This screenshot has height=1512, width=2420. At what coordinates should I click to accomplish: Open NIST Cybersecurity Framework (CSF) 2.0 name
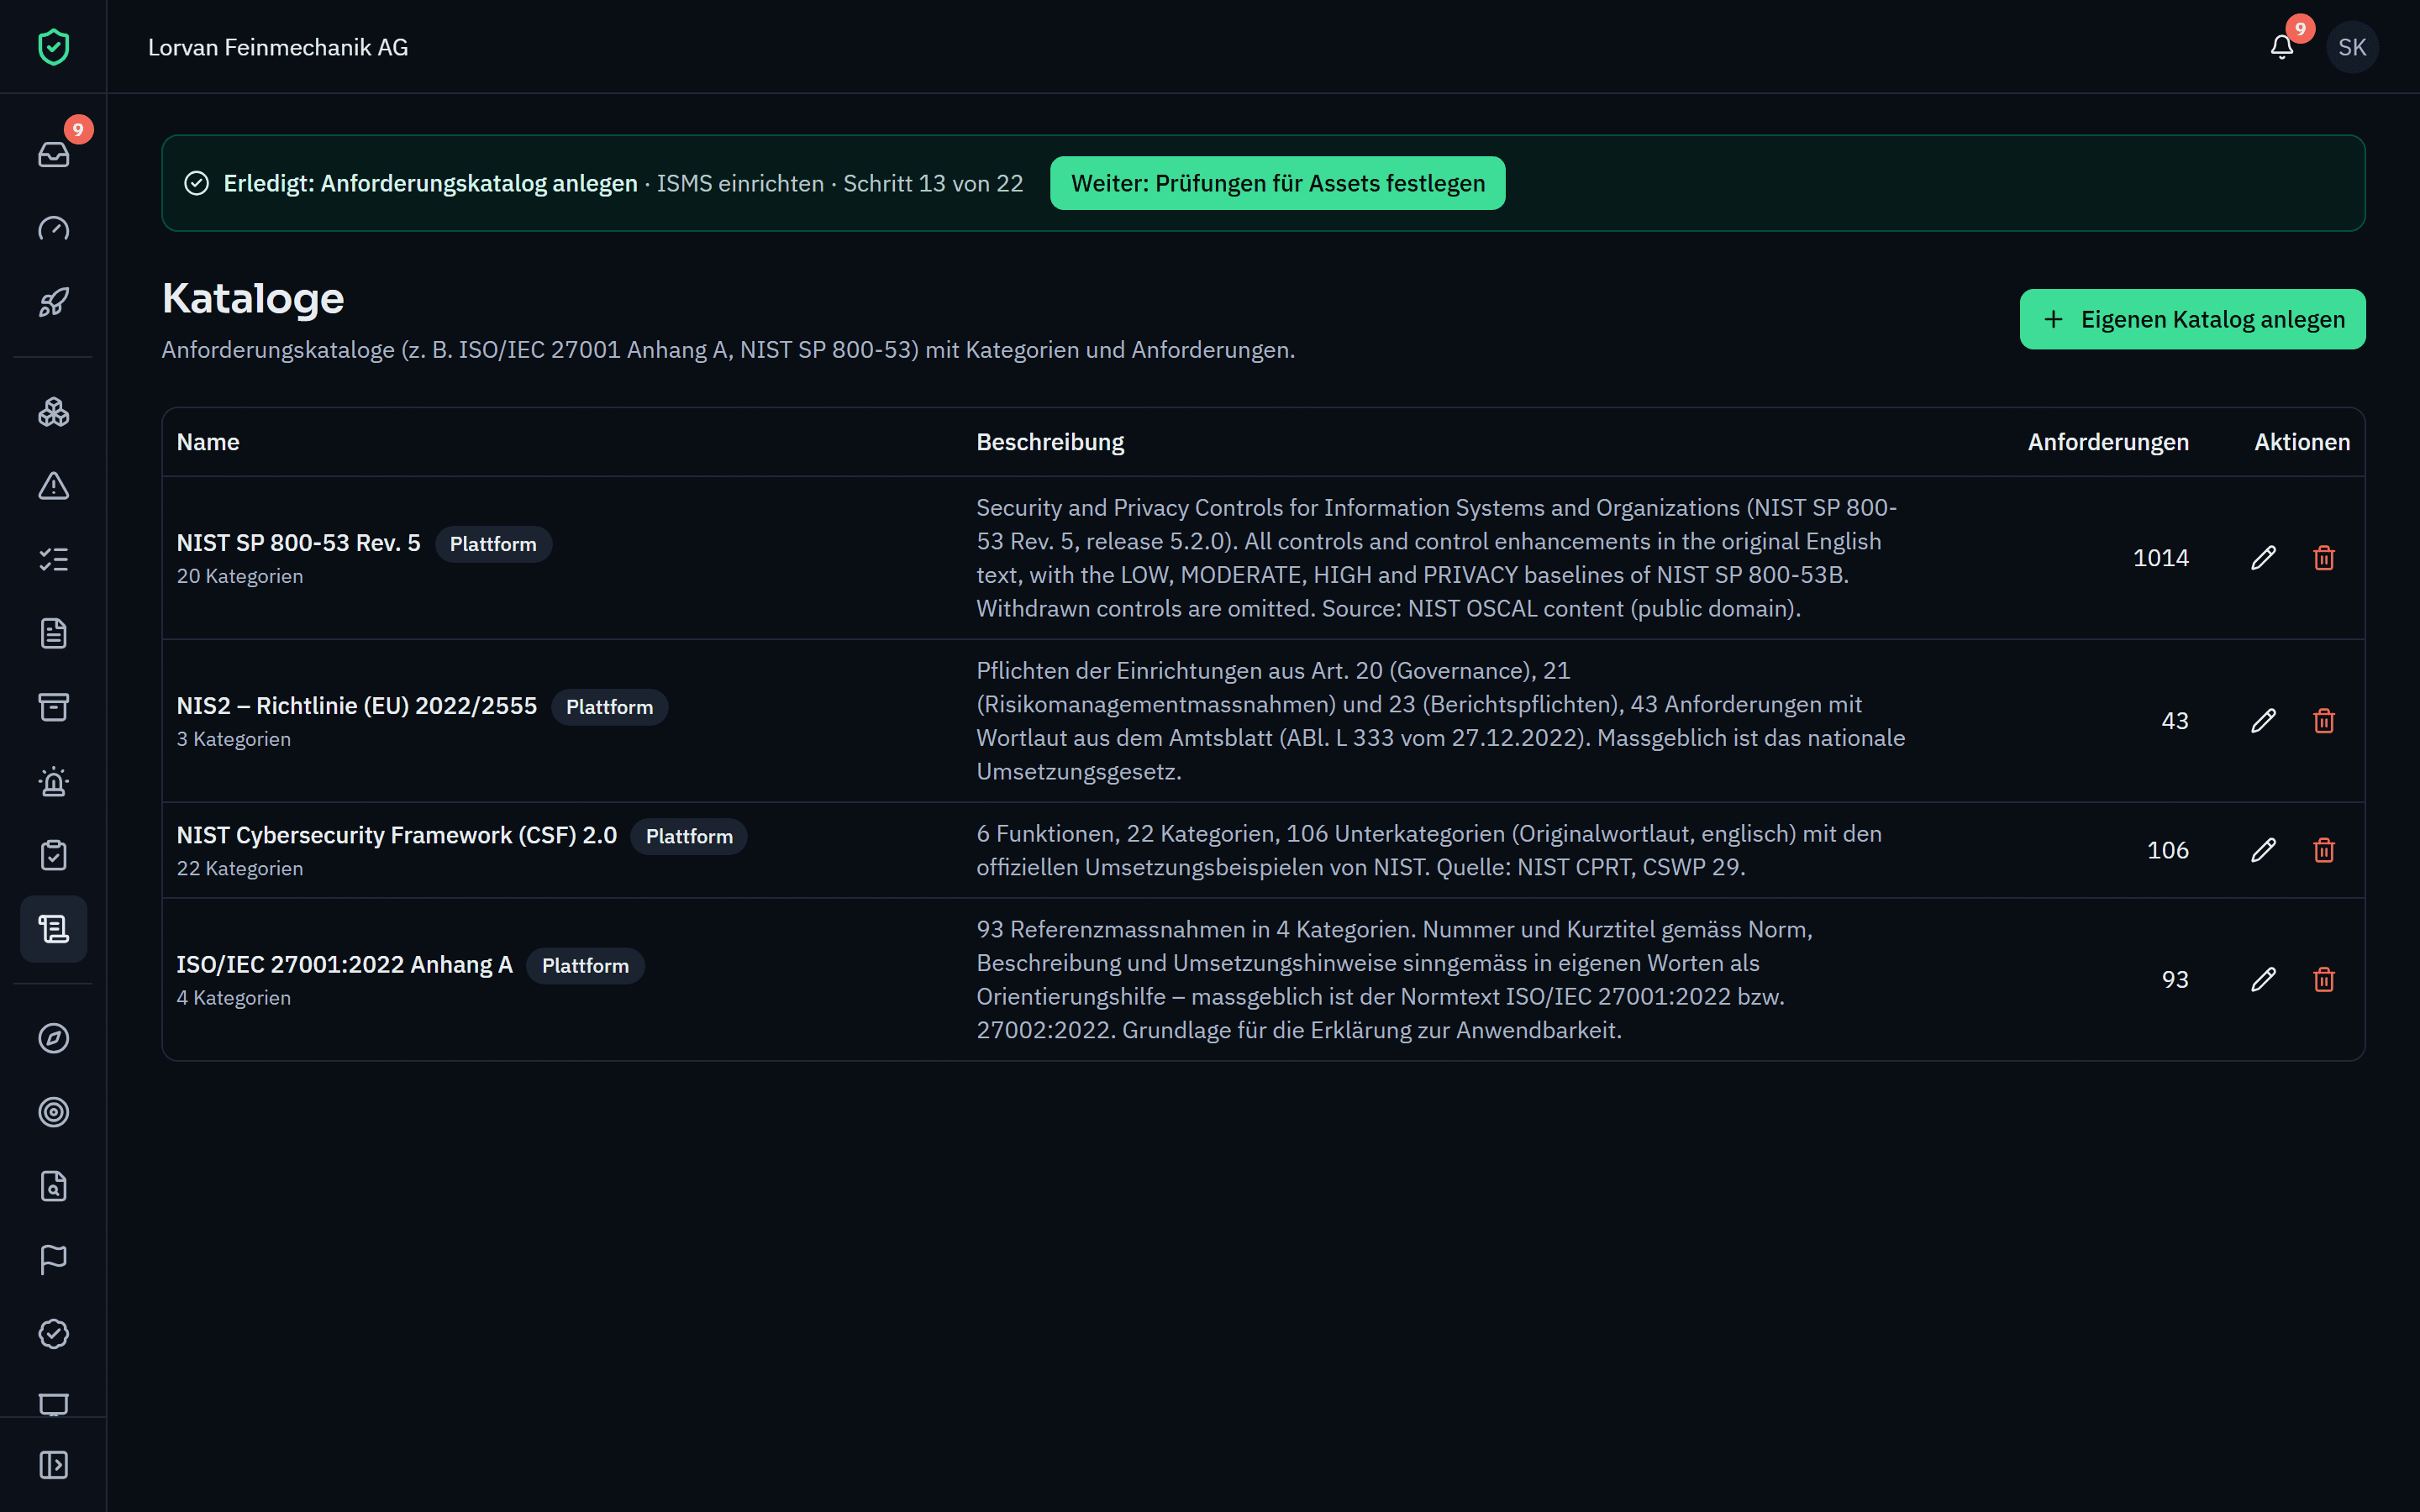(x=396, y=835)
